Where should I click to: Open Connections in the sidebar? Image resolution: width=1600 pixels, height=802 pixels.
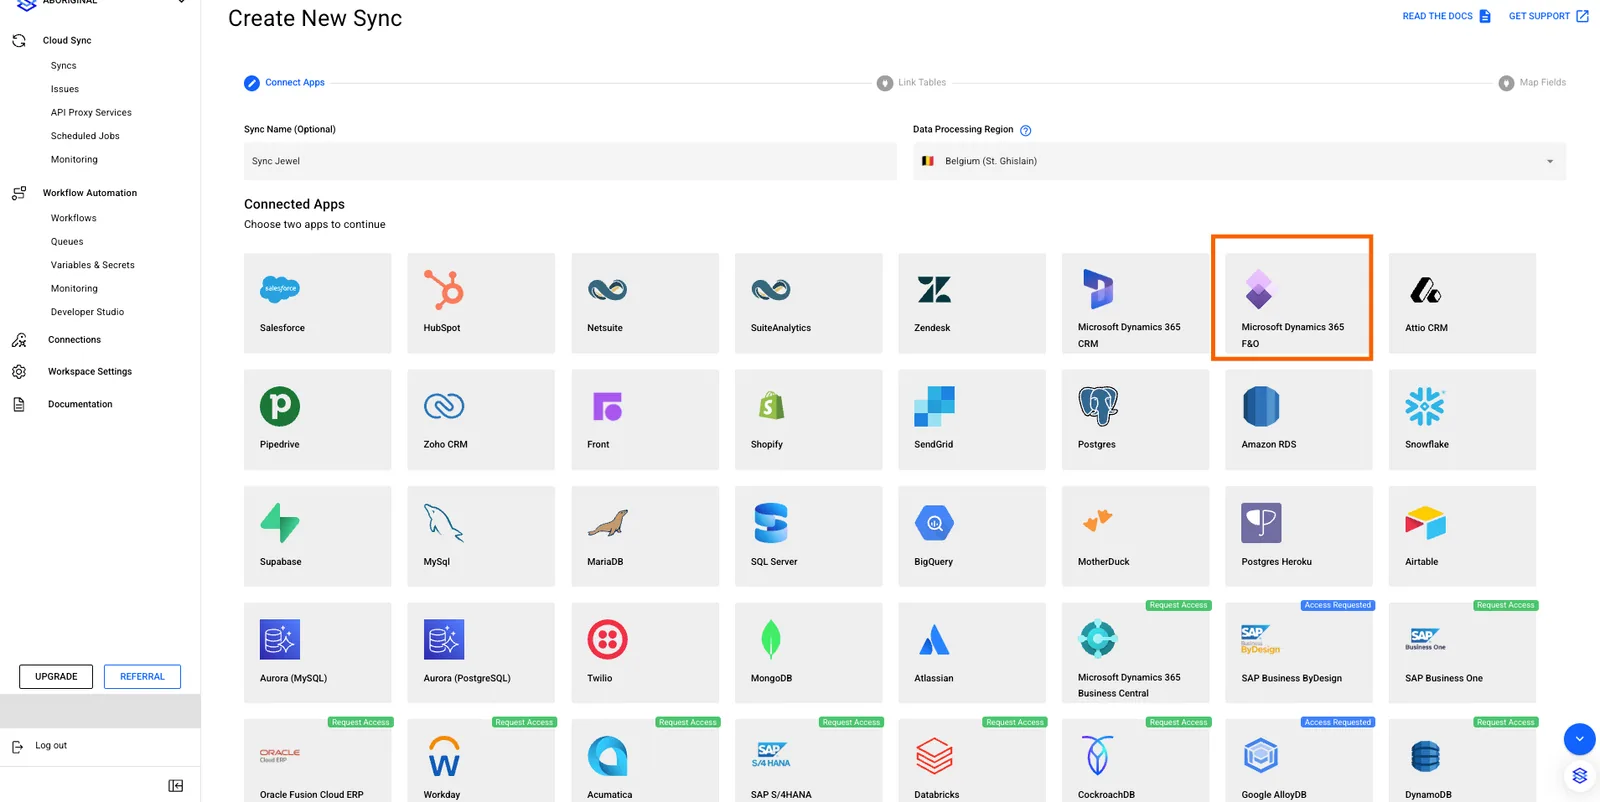click(x=74, y=340)
